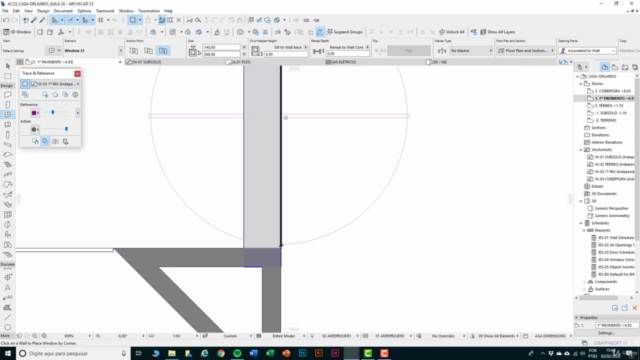
Task: Click the Show All Layers button
Action: 498,32
